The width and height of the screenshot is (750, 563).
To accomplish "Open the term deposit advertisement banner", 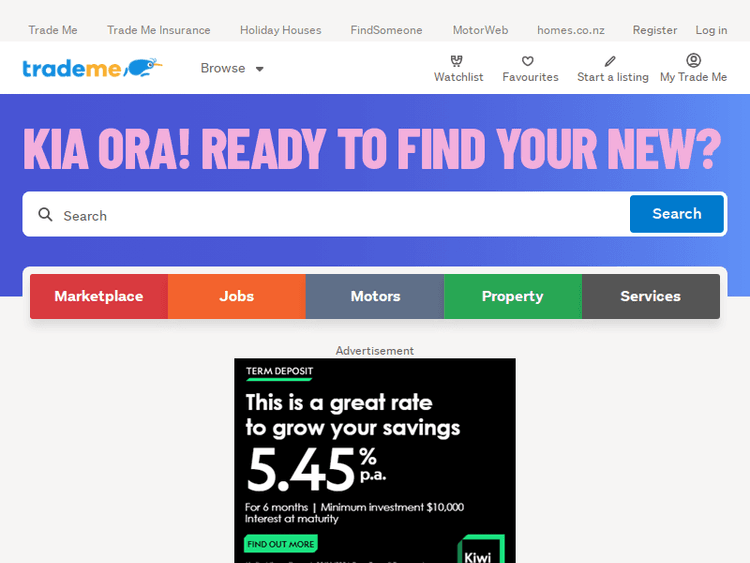I will (x=375, y=461).
